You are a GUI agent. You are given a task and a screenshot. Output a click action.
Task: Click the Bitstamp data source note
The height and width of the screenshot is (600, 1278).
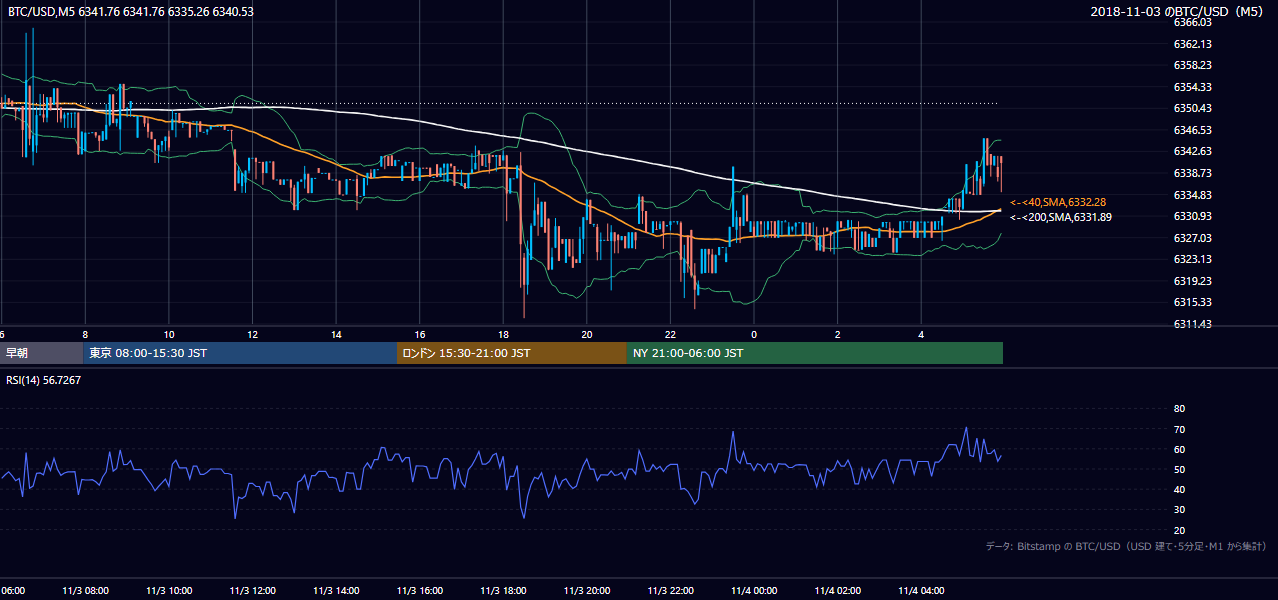[x=1126, y=546]
